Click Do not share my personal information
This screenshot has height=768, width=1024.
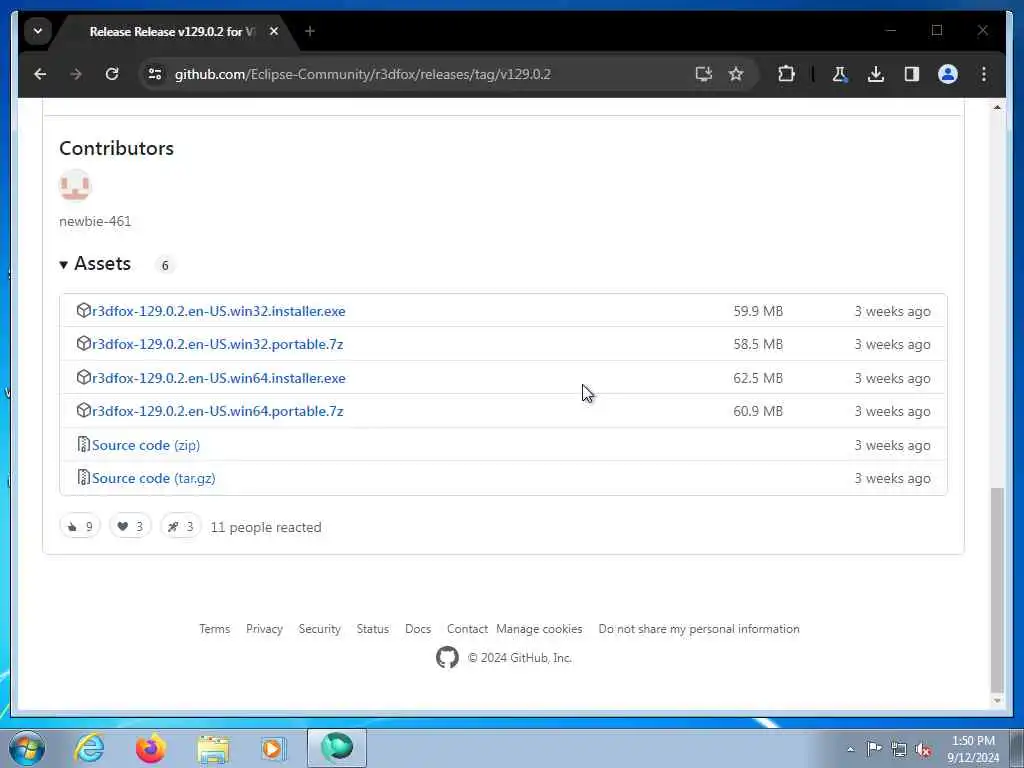coord(699,629)
